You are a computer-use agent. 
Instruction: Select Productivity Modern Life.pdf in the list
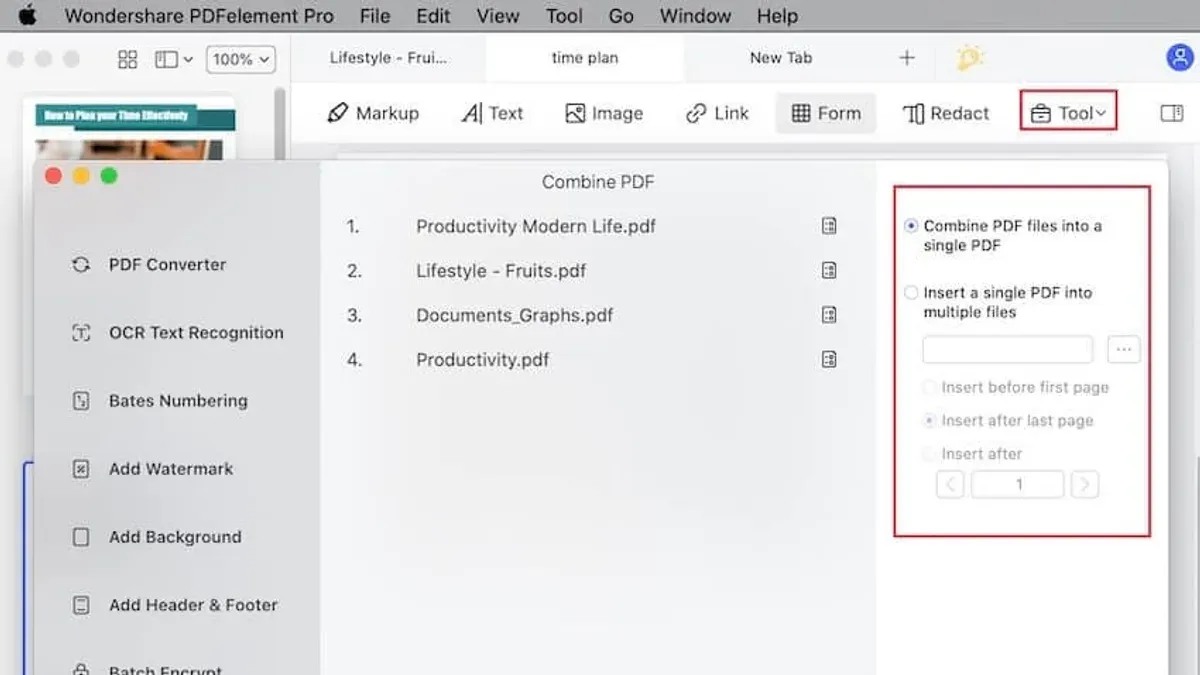point(536,226)
